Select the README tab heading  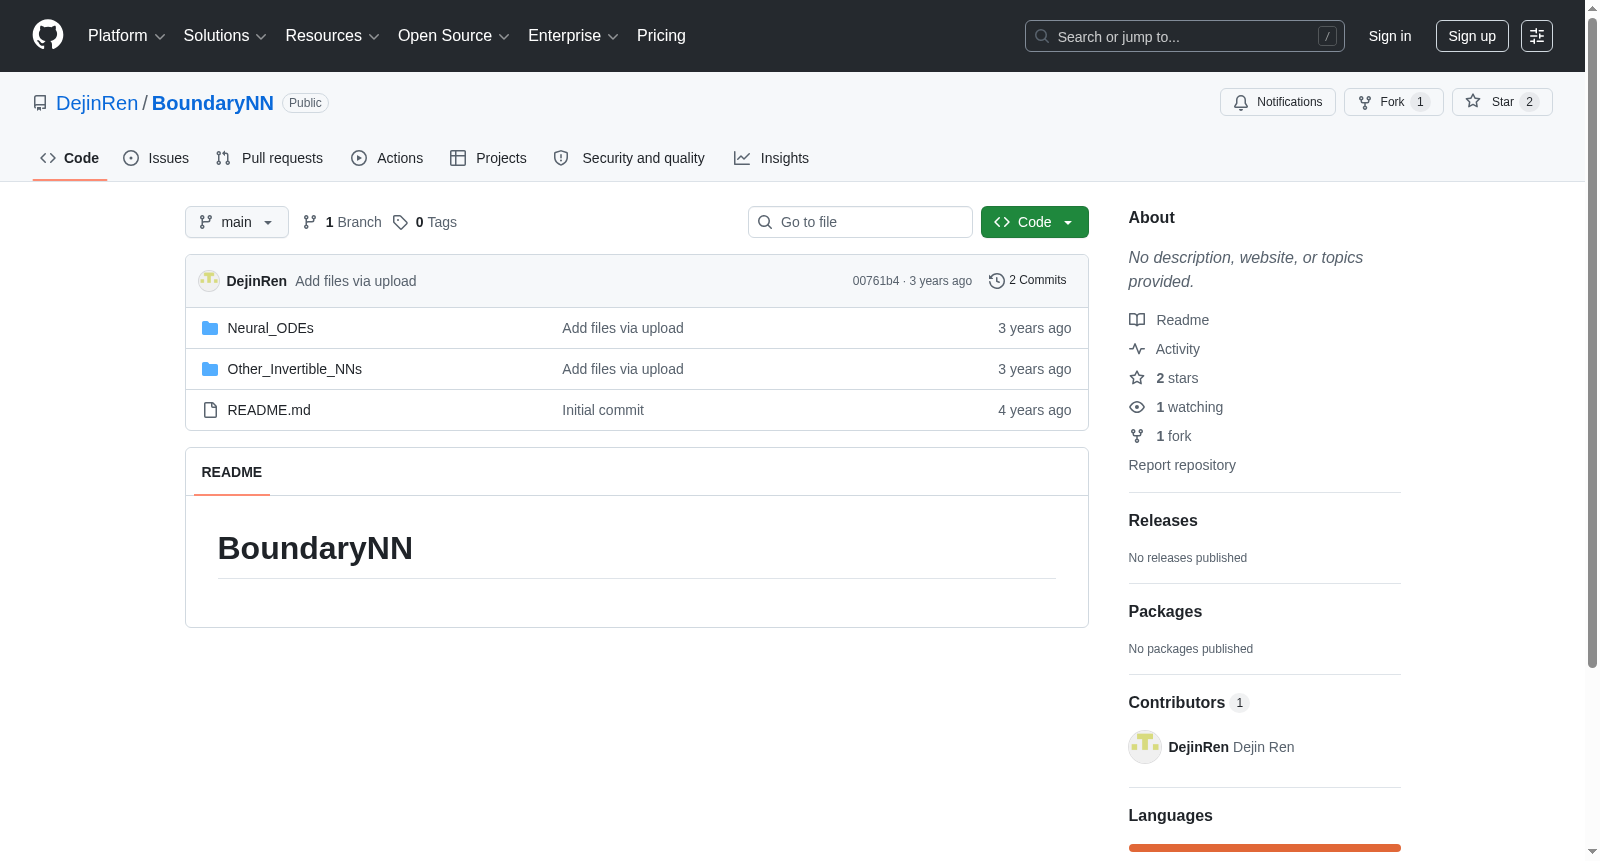(232, 472)
